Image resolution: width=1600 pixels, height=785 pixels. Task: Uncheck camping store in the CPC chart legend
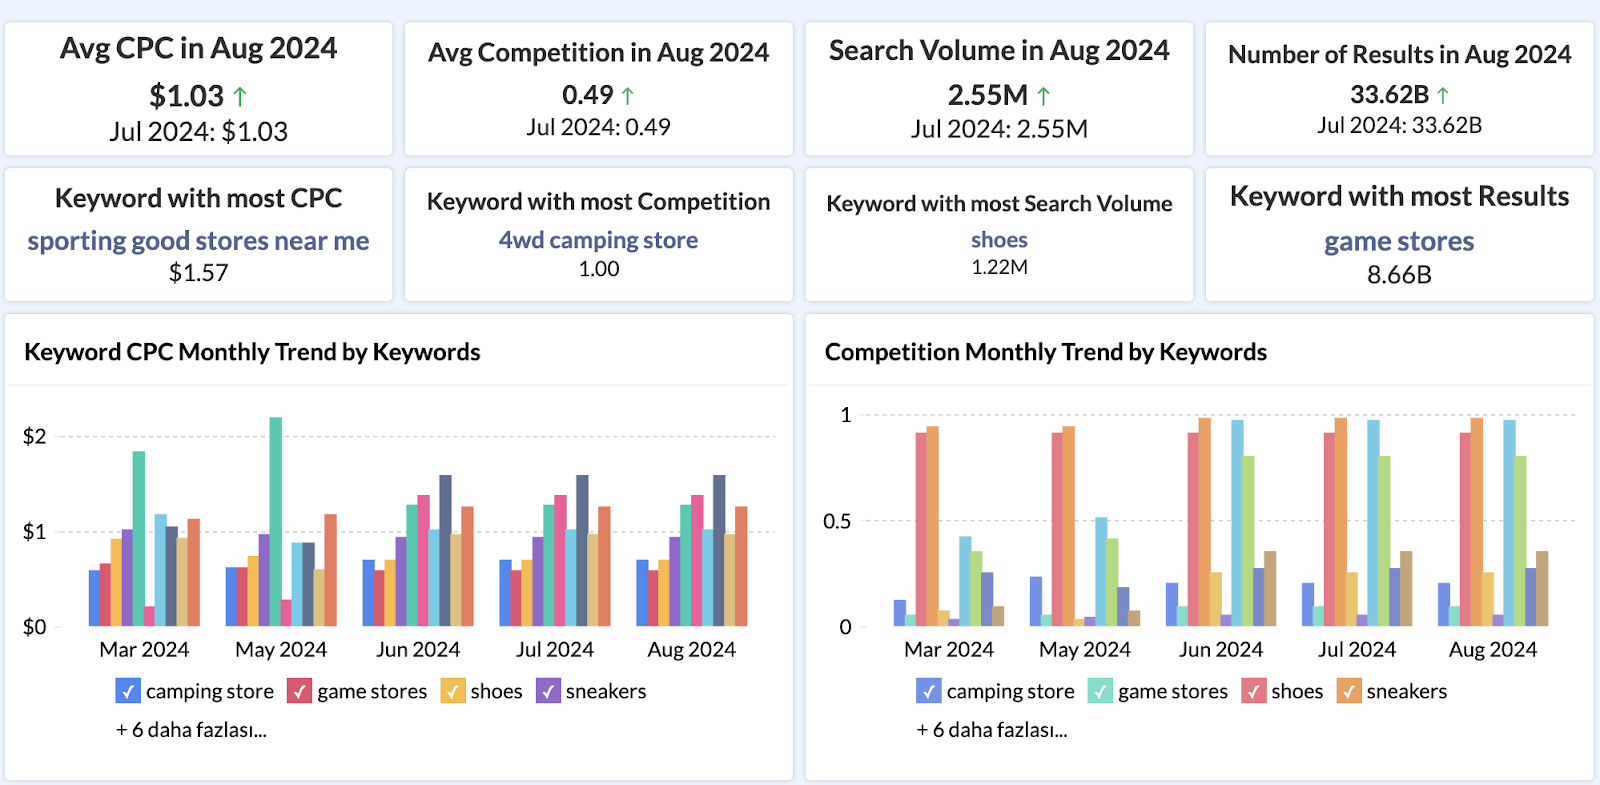[x=128, y=691]
